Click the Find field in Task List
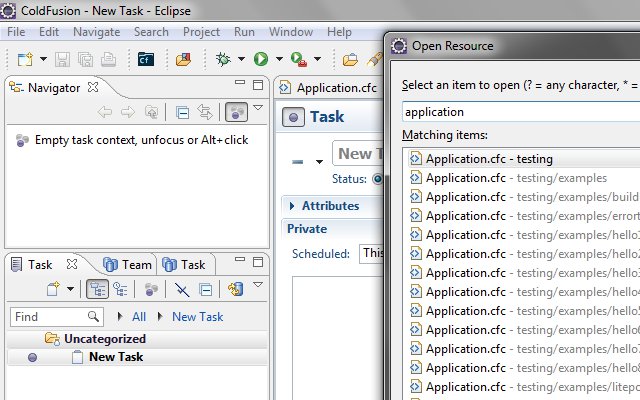The height and width of the screenshot is (400, 640). point(57,317)
